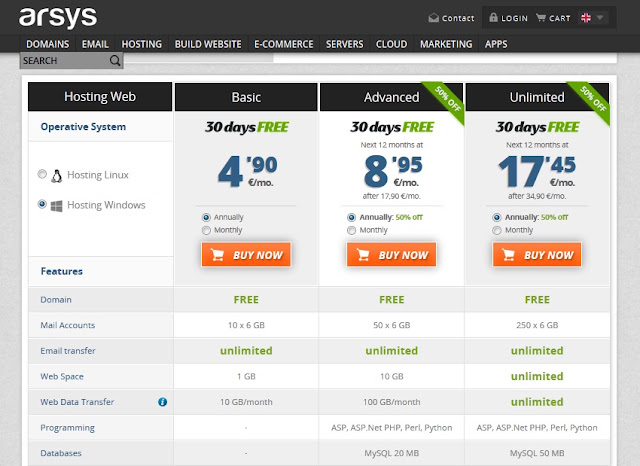The width and height of the screenshot is (640, 466).
Task: Click Buy Now for Basic plan
Action: pyautogui.click(x=246, y=255)
